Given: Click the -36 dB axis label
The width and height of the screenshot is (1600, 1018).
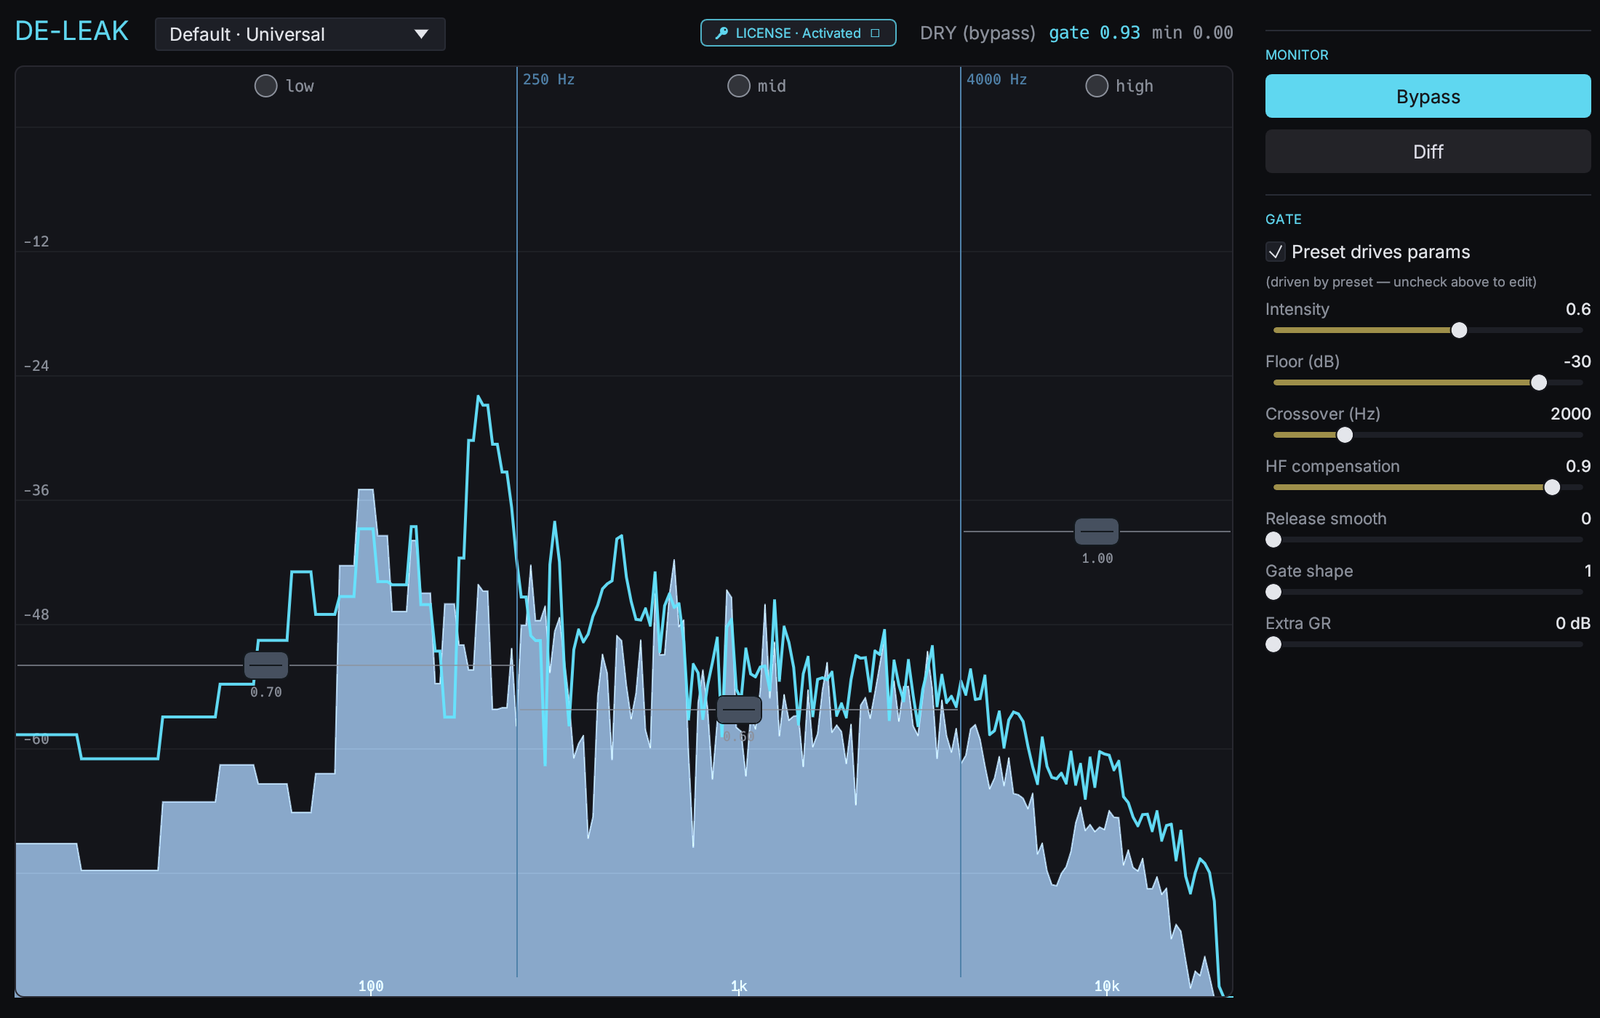Looking at the screenshot, I should [36, 490].
